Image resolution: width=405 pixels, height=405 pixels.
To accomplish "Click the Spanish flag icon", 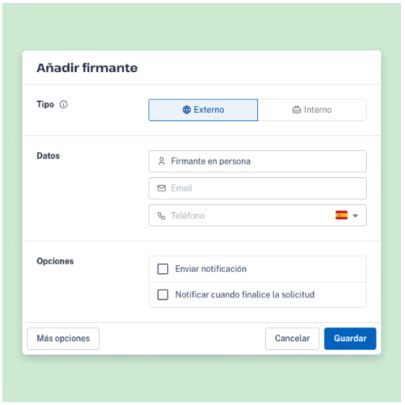I will [341, 215].
